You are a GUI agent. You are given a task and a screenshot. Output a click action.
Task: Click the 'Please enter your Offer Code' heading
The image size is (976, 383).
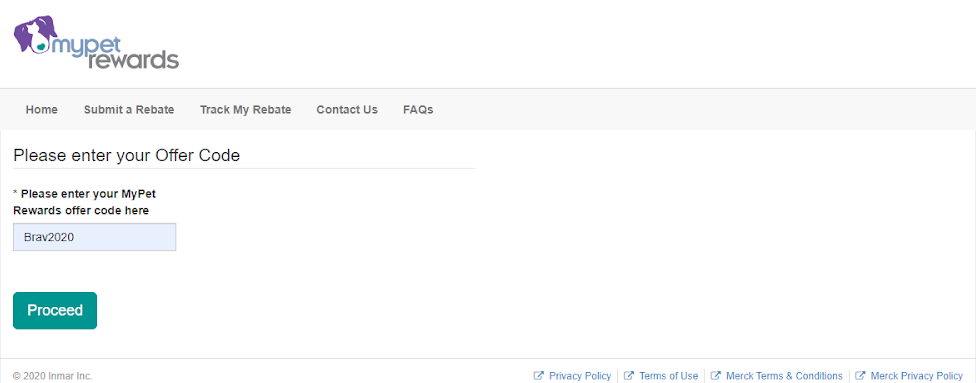coord(126,155)
